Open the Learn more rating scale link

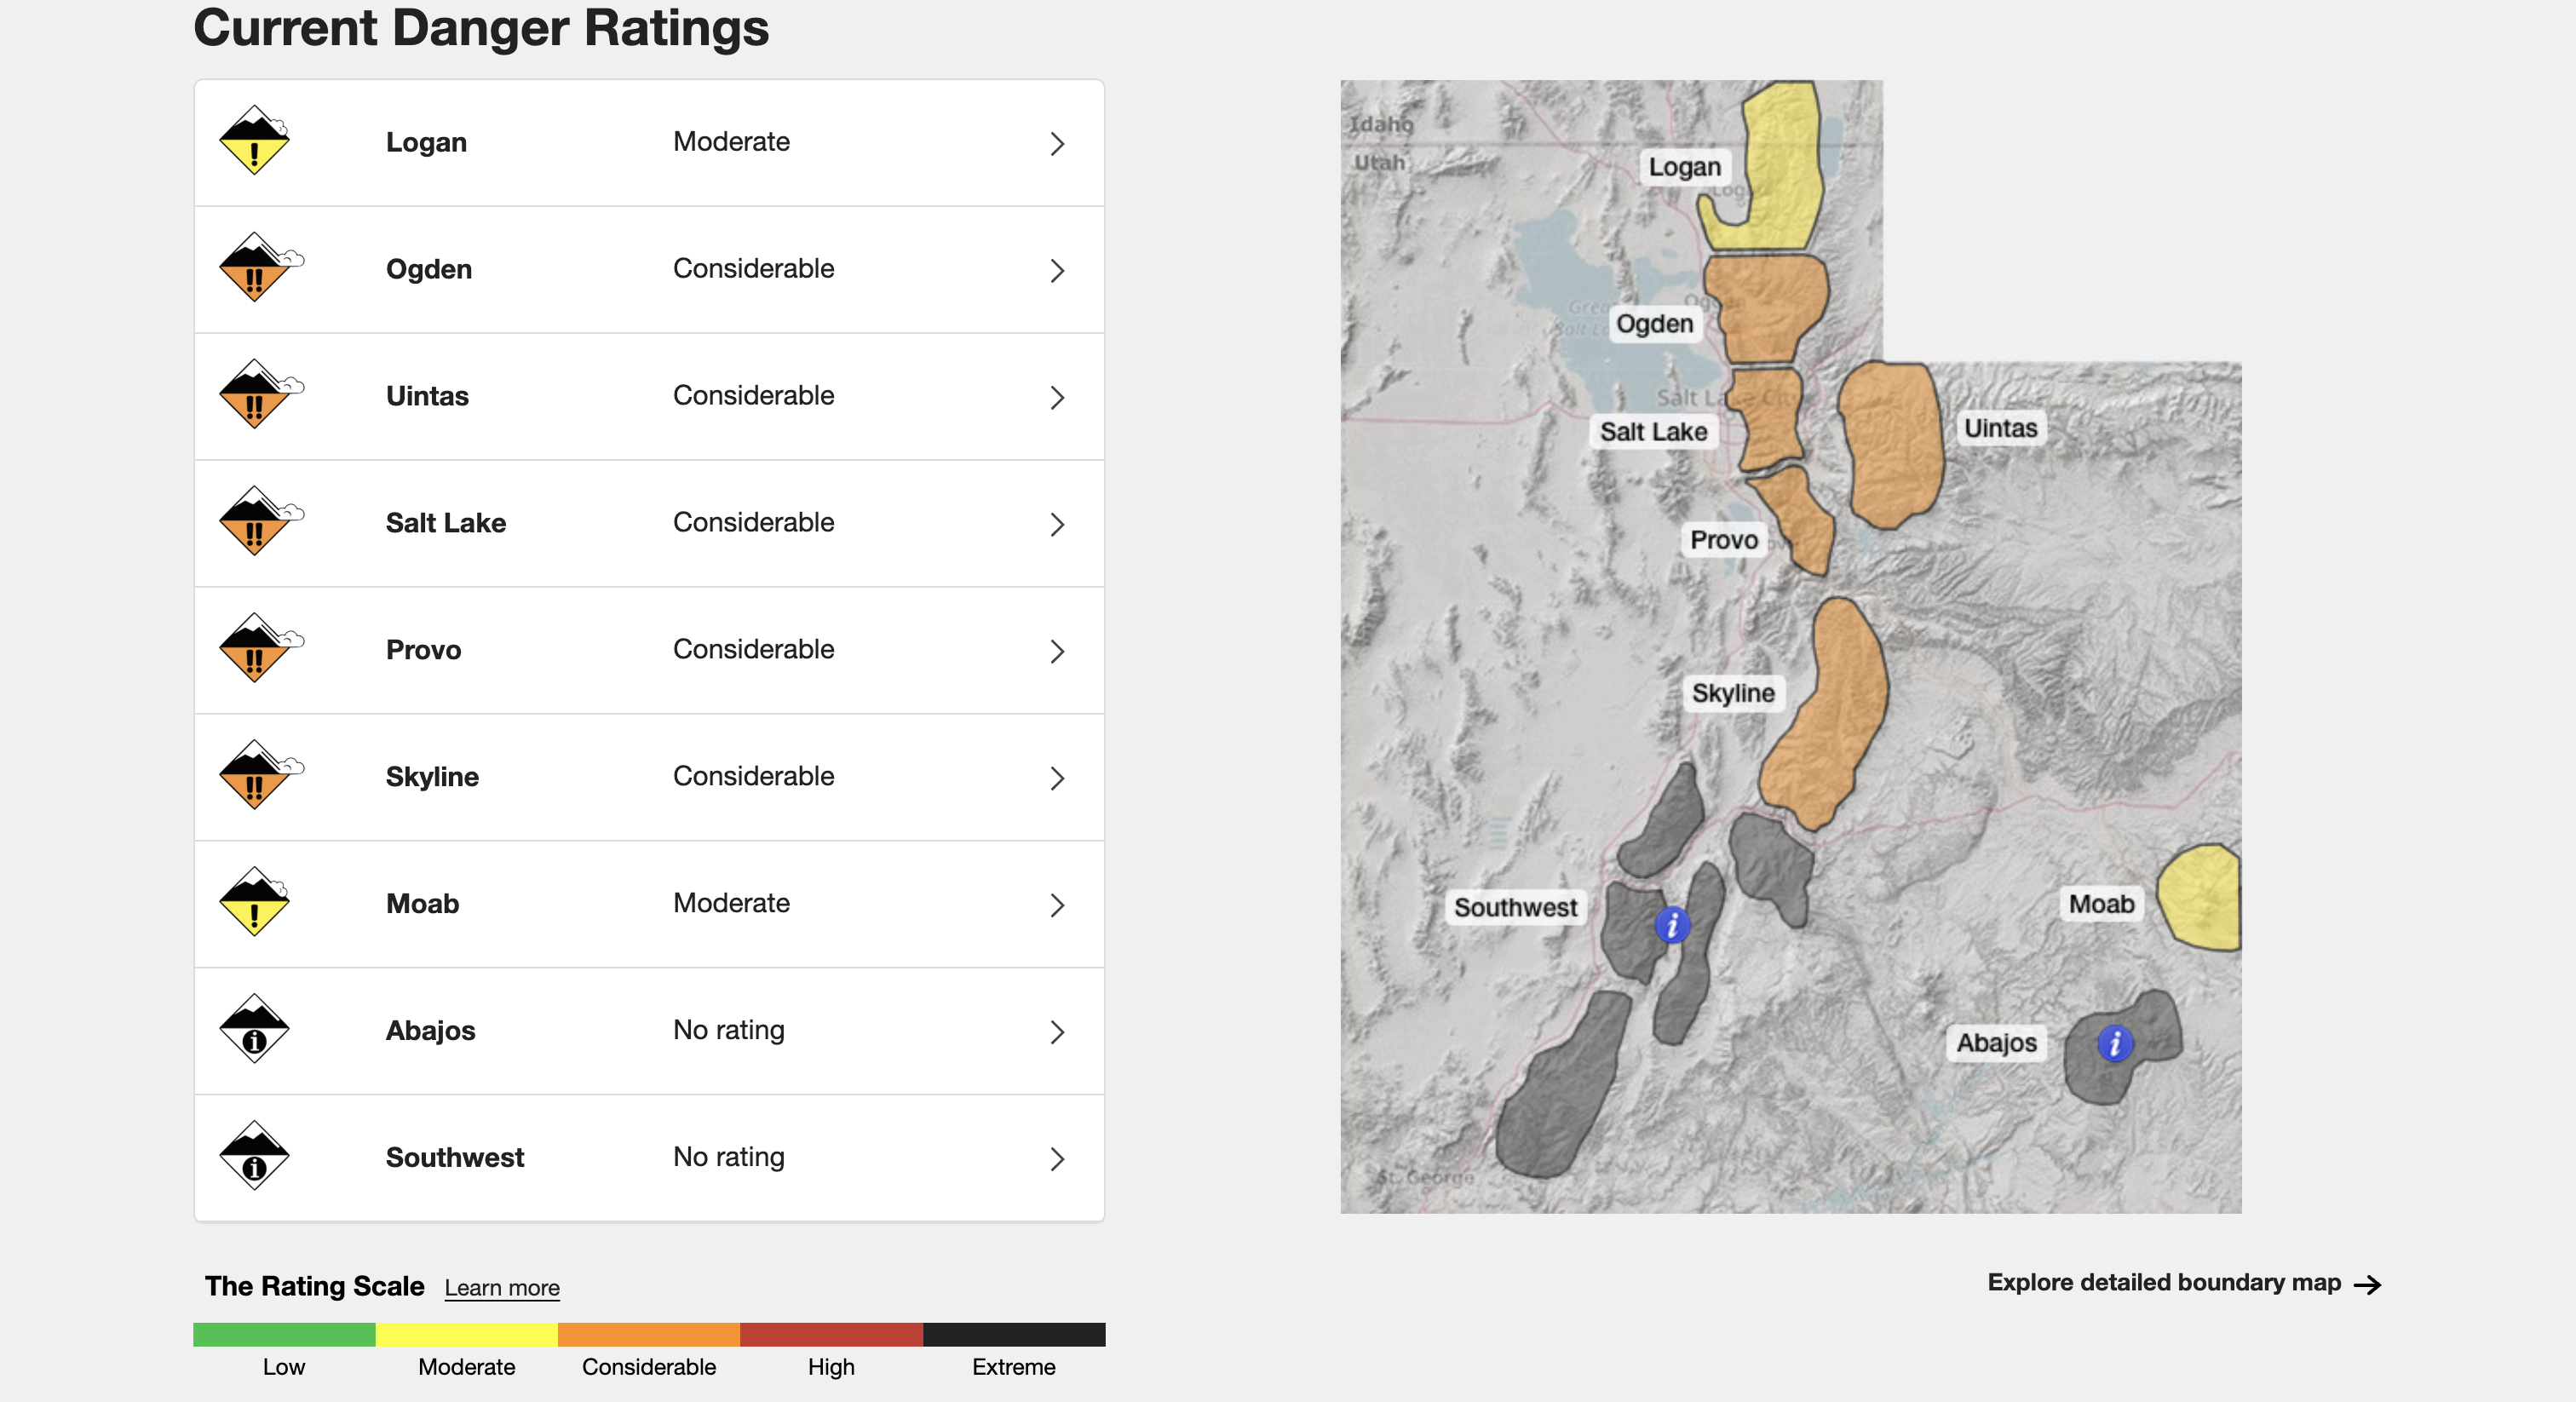point(501,1288)
